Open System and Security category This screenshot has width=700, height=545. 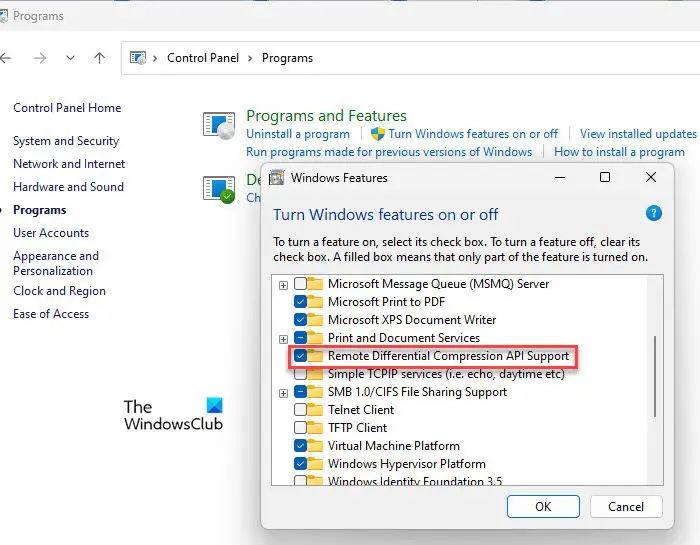[x=66, y=141]
